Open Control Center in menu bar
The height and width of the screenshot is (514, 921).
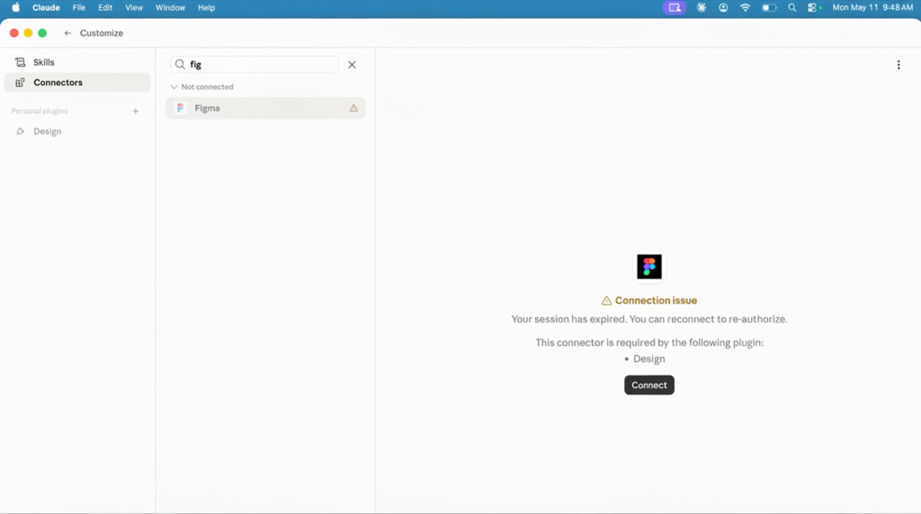[814, 8]
